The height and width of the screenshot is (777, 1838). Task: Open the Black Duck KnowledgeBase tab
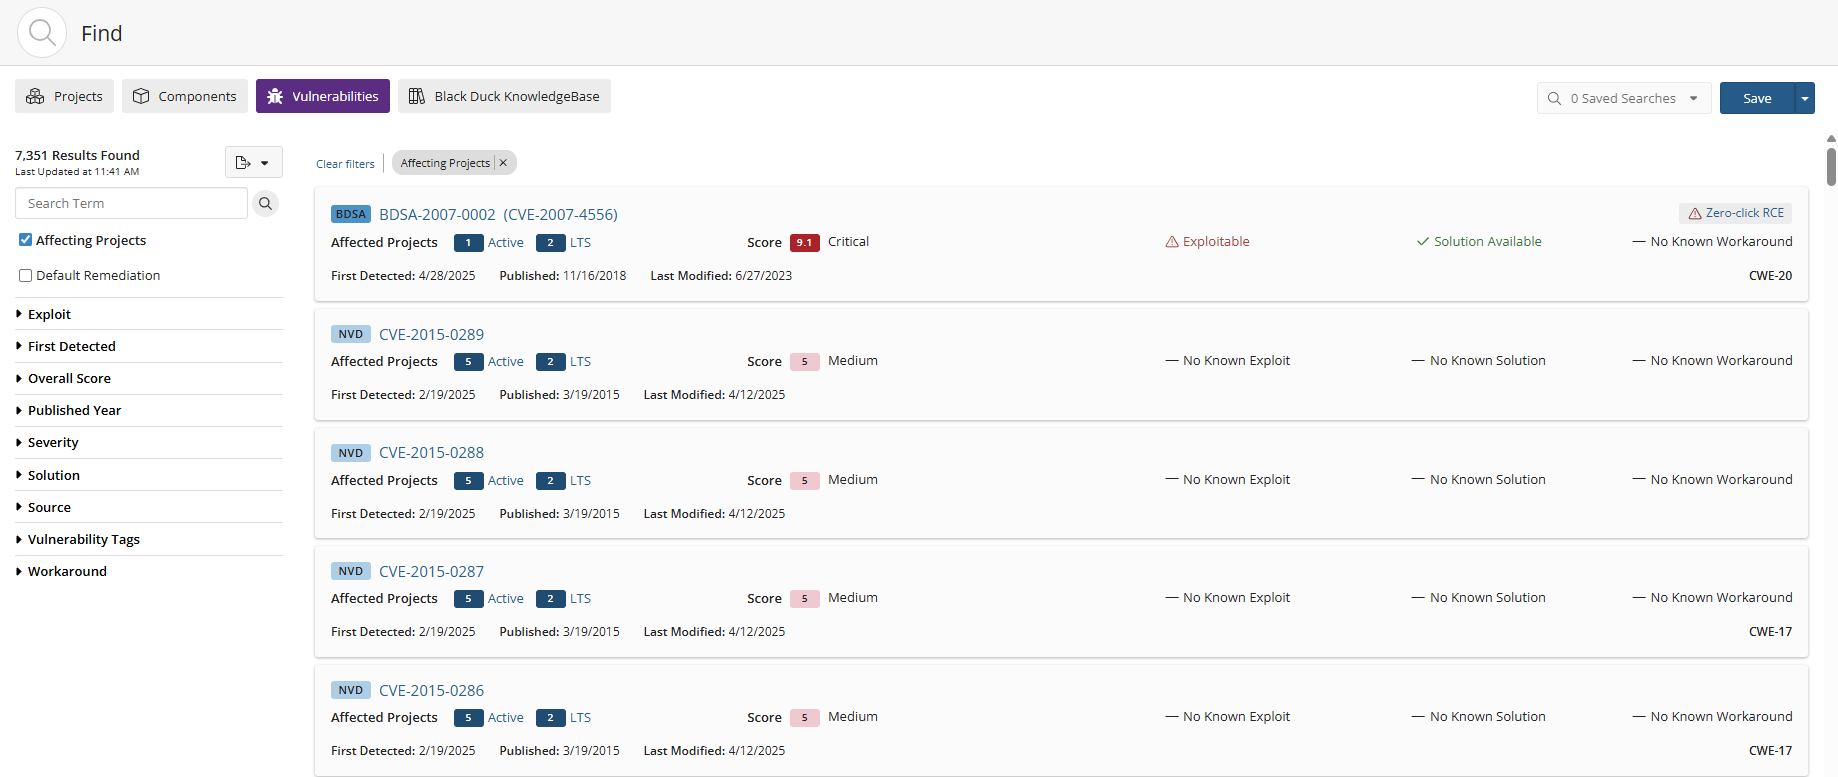pos(504,96)
